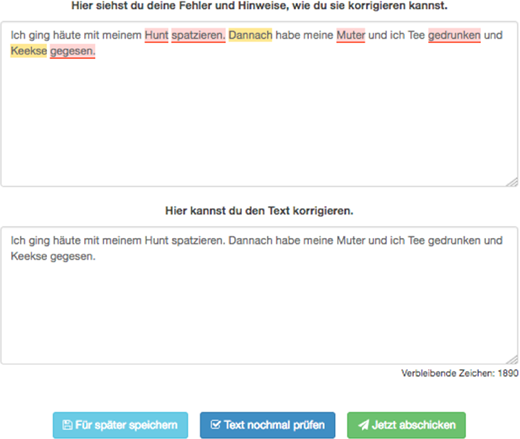
Task: Click the Verbleibende Zeichen counter
Action: [460, 373]
